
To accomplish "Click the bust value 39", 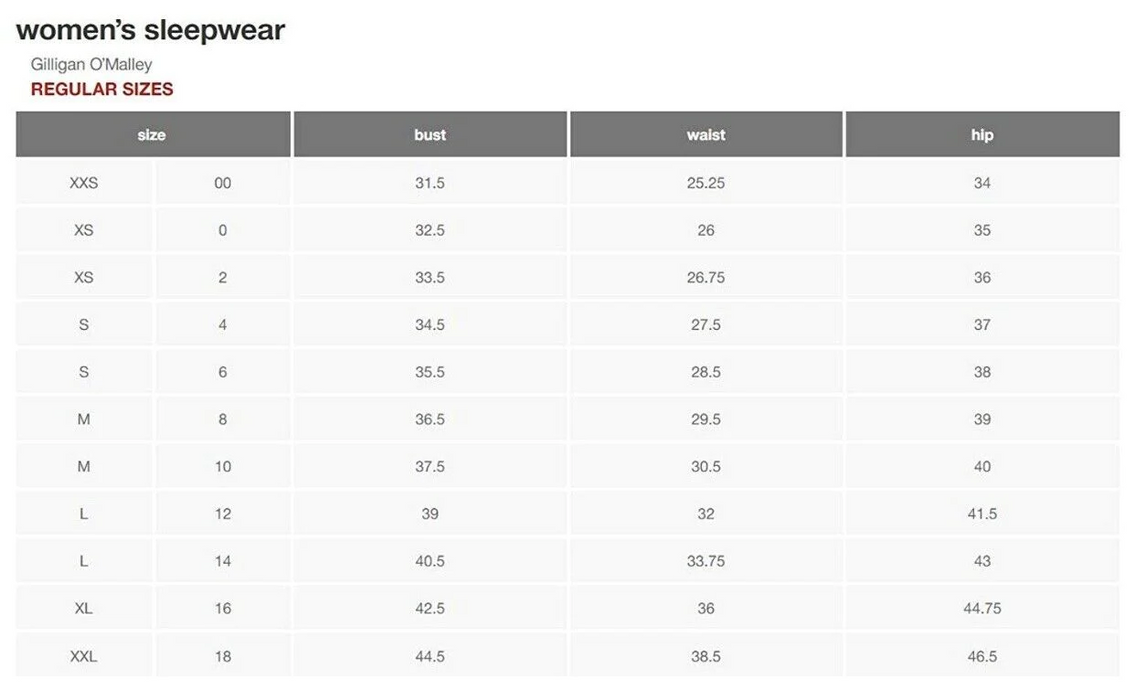I will tap(430, 514).
